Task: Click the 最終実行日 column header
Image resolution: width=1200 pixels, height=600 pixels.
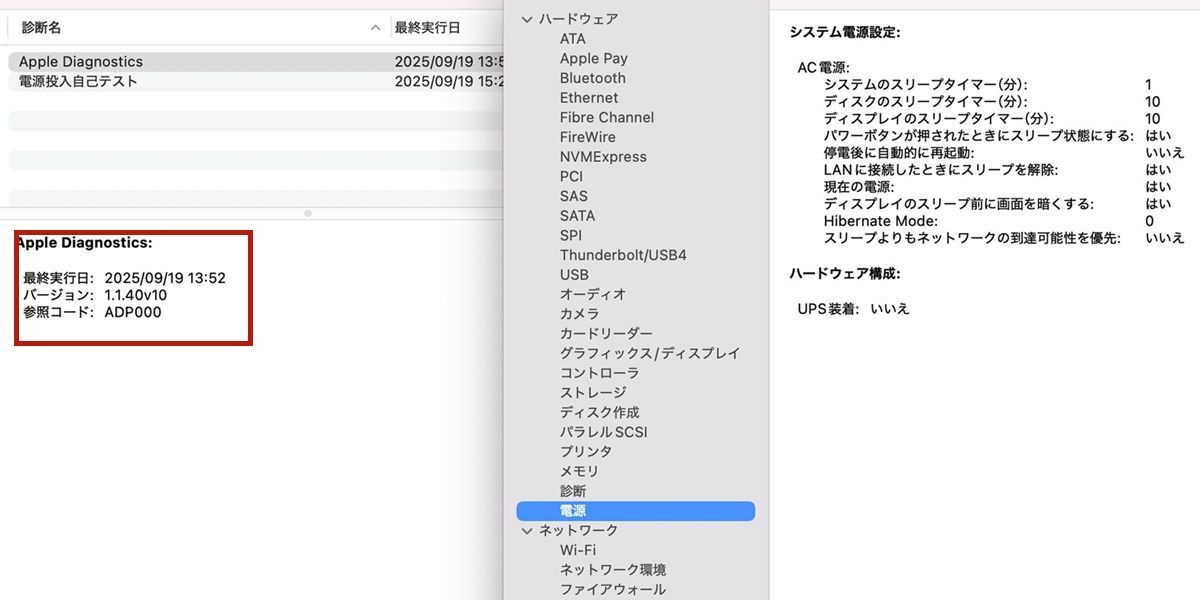Action: pyautogui.click(x=428, y=28)
